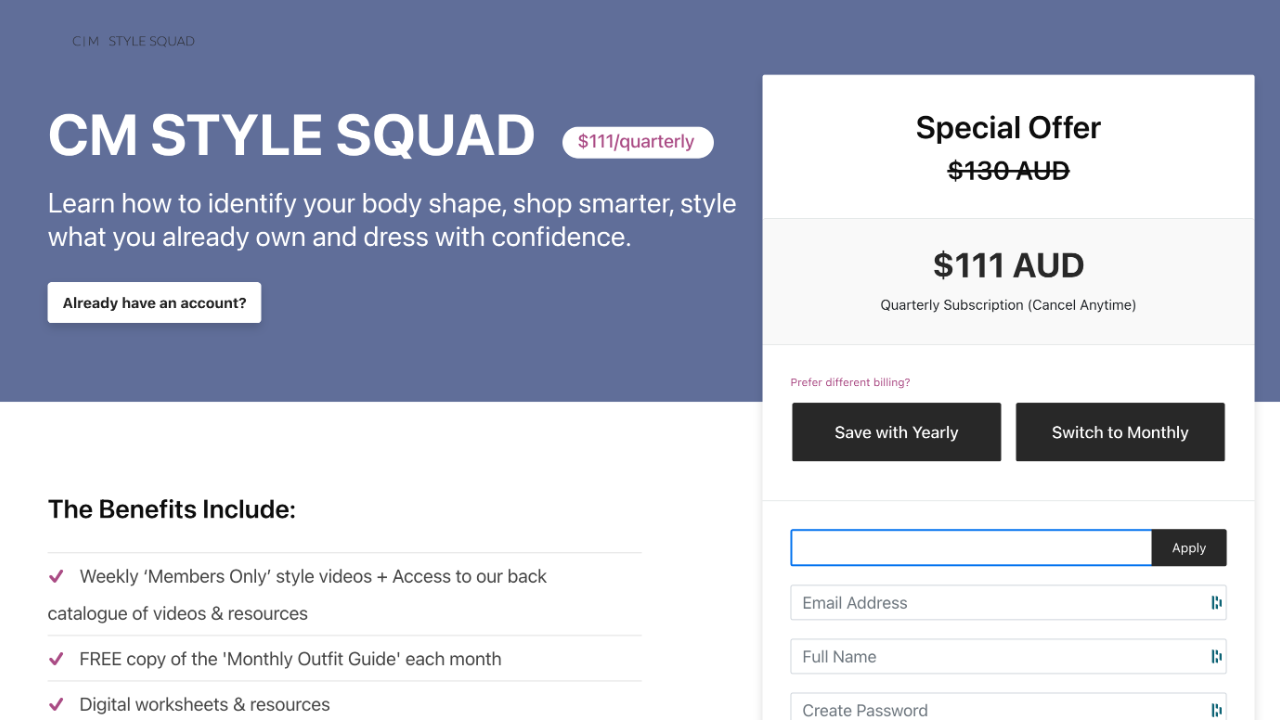Select the Full Name field
The width and height of the screenshot is (1280, 720).
tap(1000, 657)
